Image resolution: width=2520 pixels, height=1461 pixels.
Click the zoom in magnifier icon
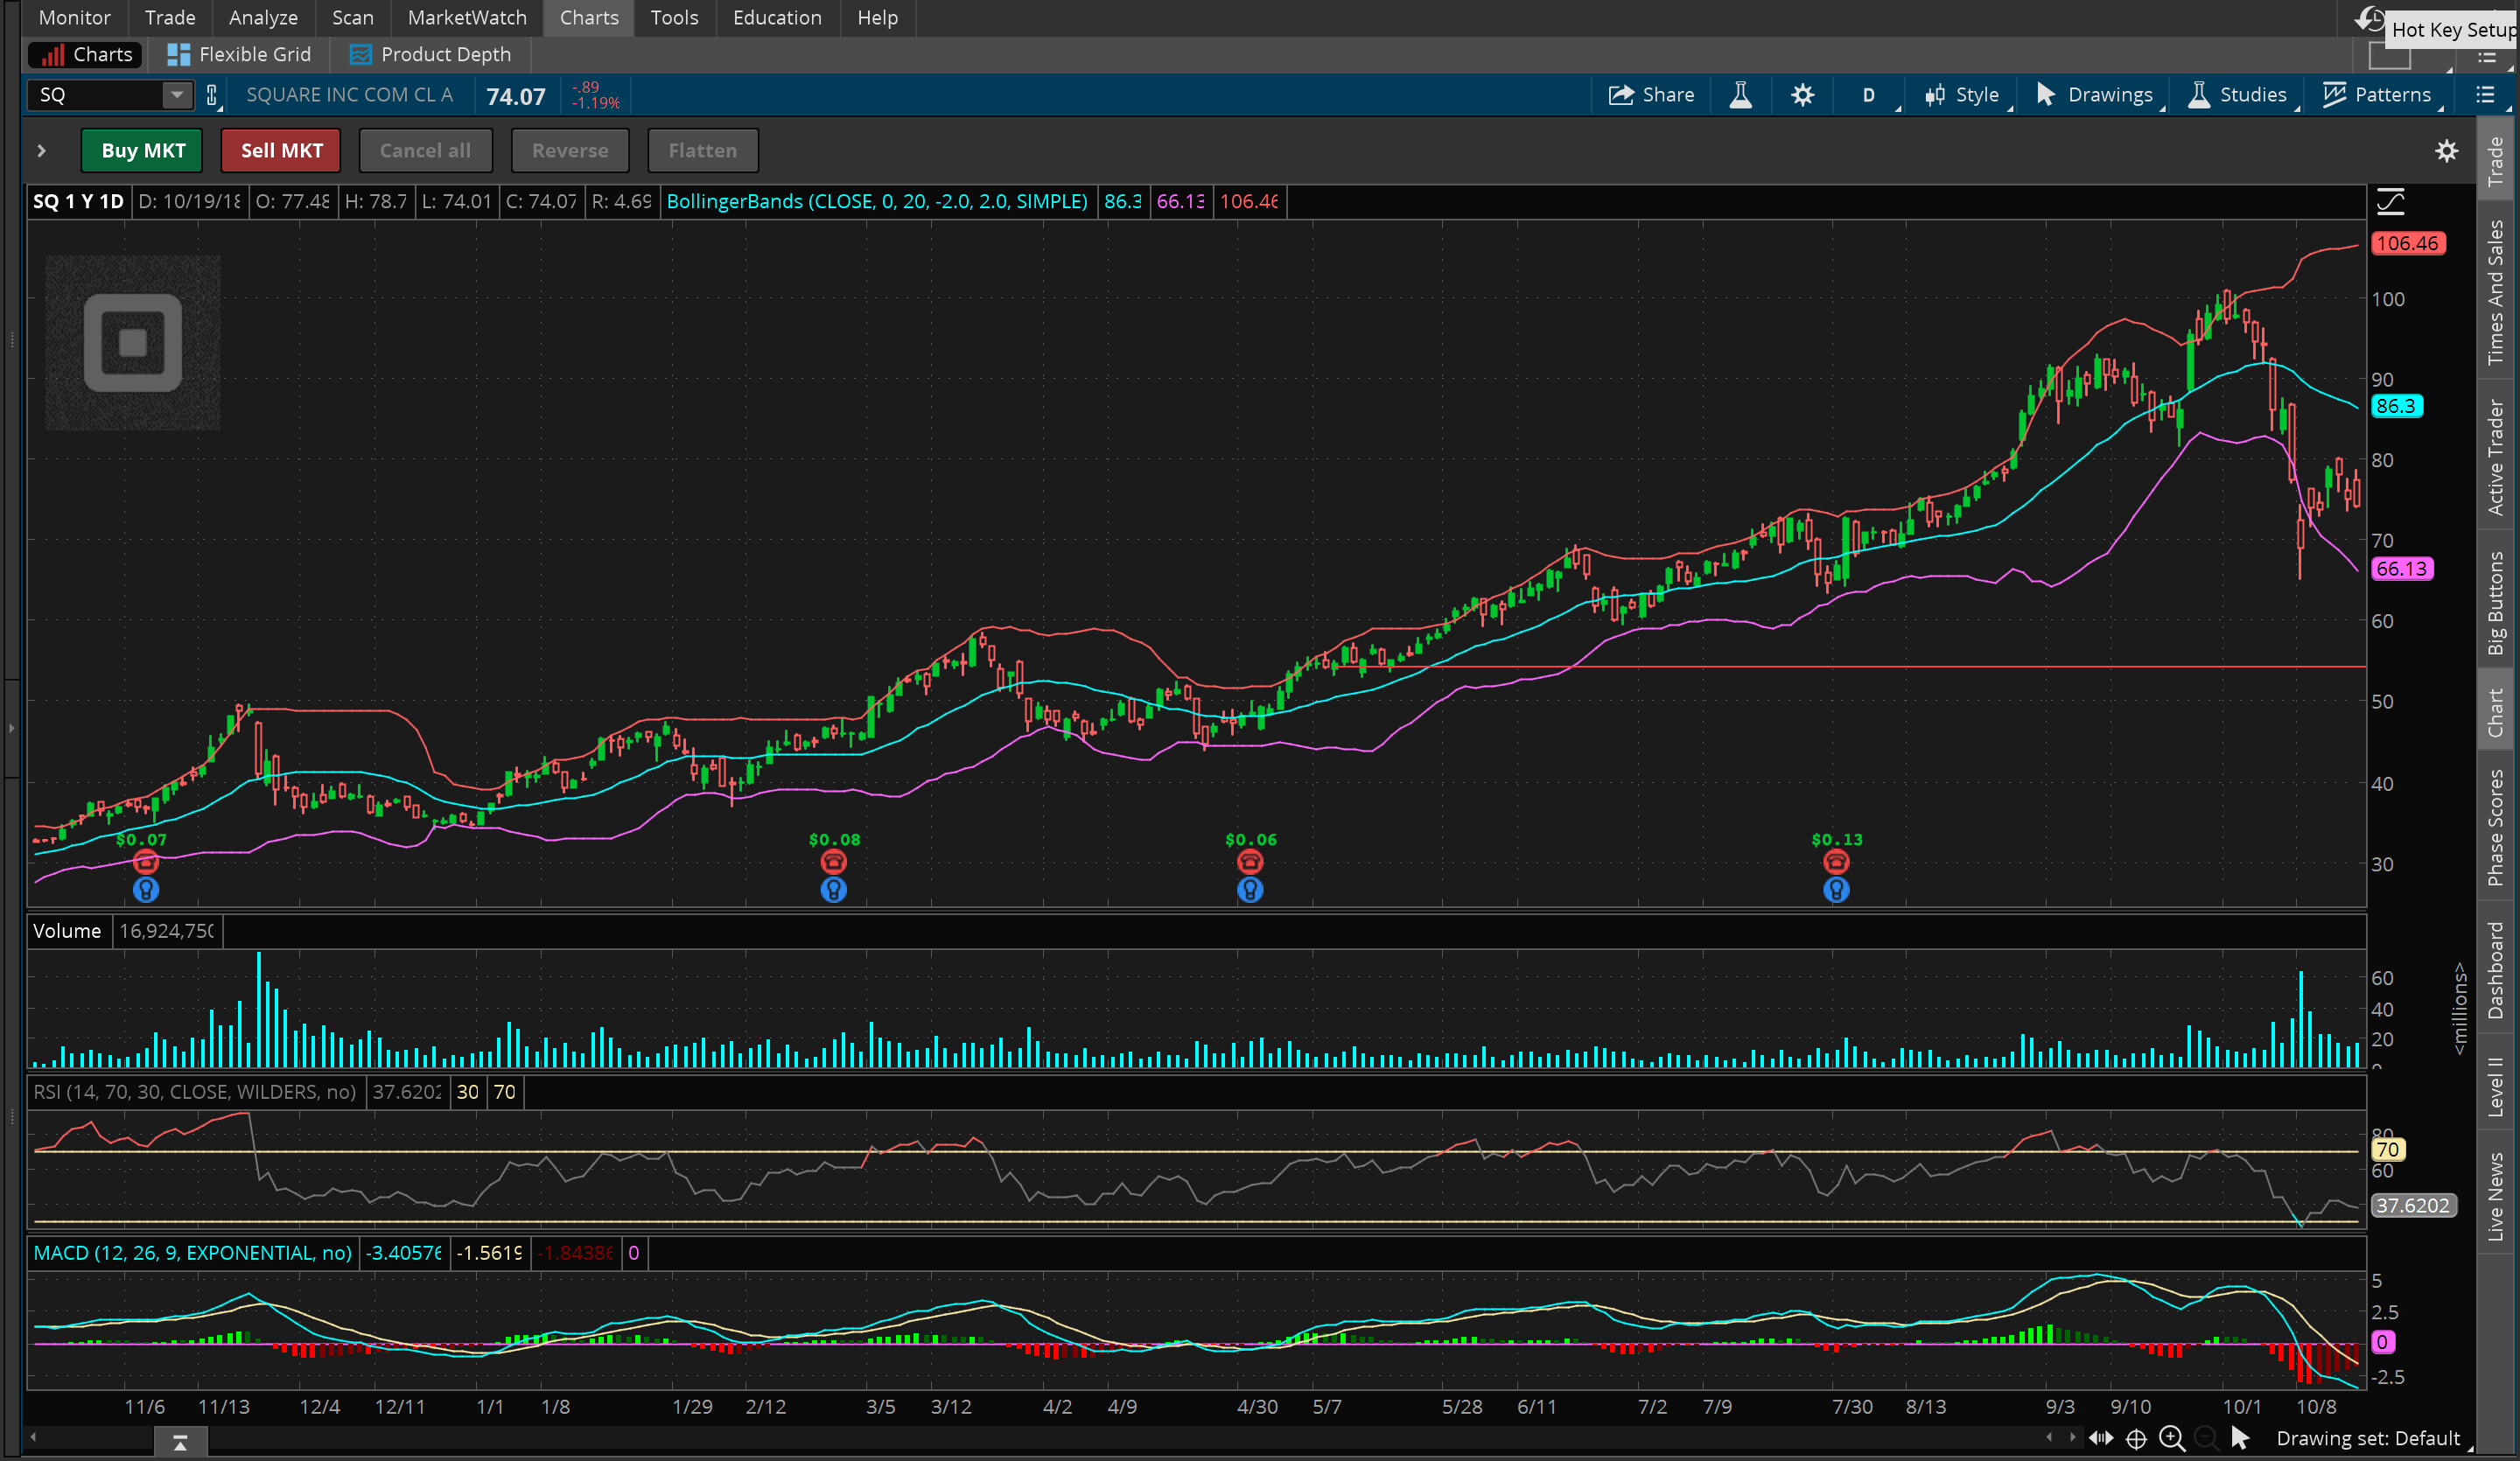2171,1438
